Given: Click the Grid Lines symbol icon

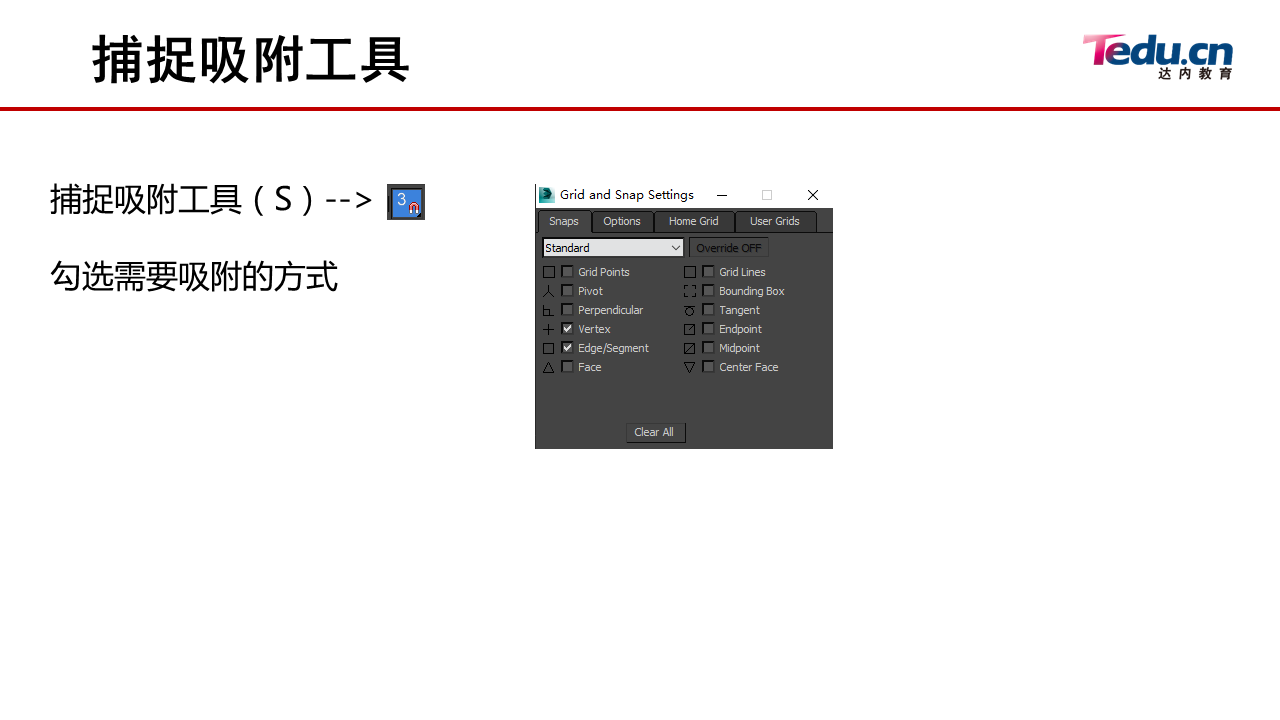Looking at the screenshot, I should click(x=690, y=272).
